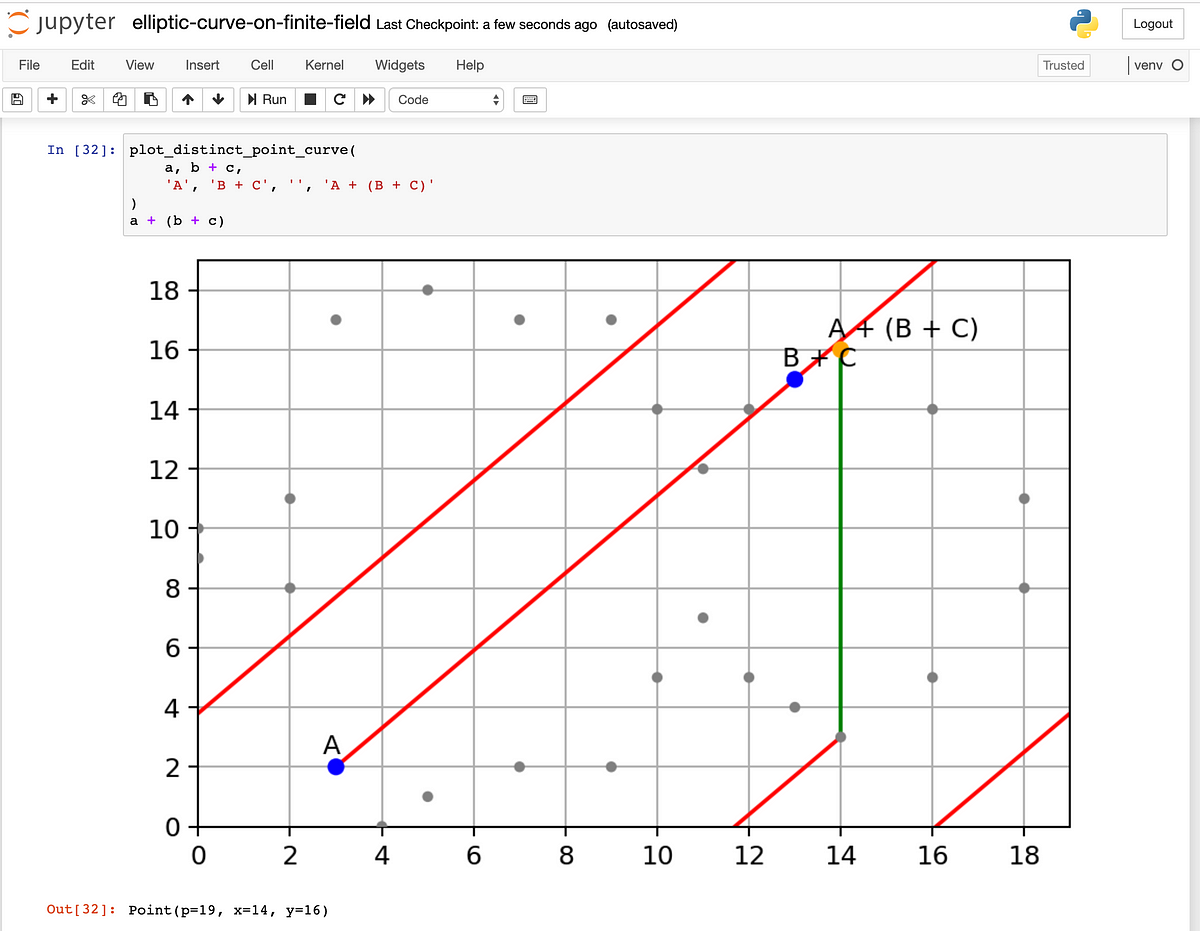Viewport: 1200px width, 931px height.
Task: Cut selected cells with scissors icon
Action: (x=87, y=99)
